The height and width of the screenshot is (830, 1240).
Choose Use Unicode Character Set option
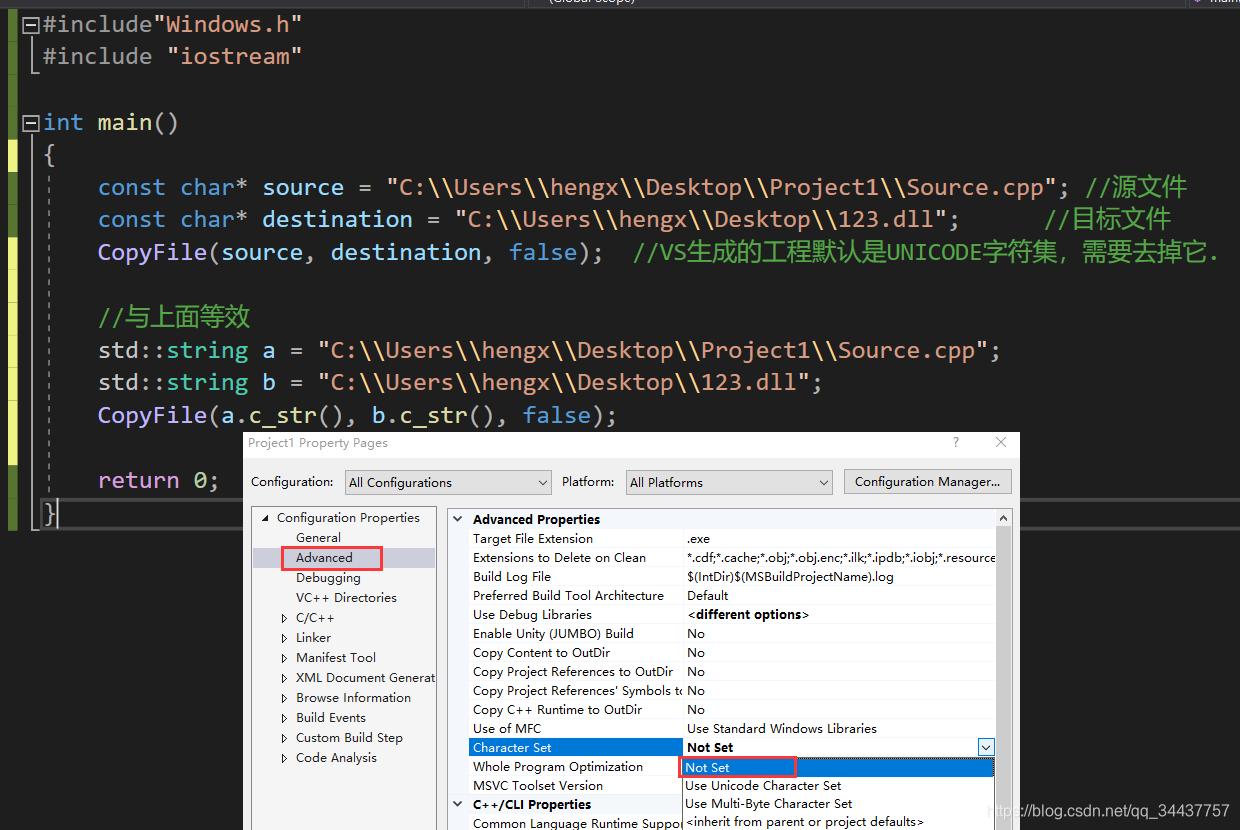point(838,786)
